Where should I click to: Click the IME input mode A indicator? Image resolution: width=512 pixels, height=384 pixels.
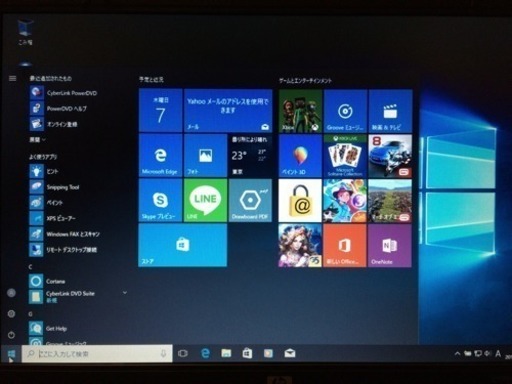[498, 354]
